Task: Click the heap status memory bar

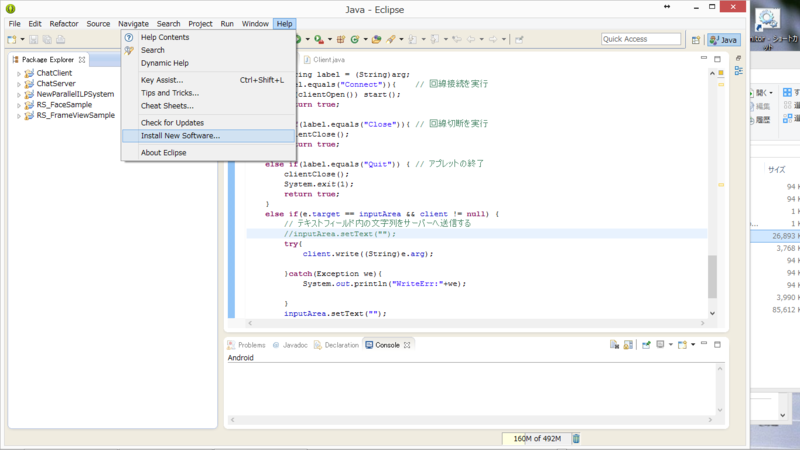Action: (537, 438)
